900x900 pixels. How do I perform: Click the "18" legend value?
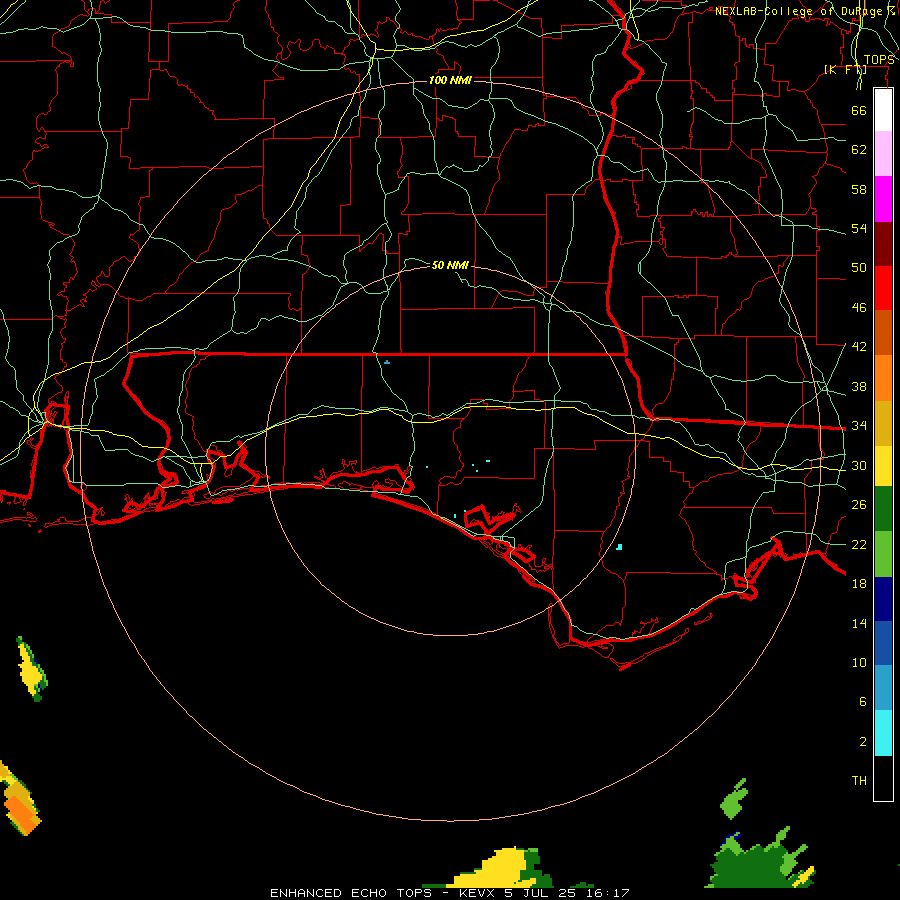click(x=859, y=584)
